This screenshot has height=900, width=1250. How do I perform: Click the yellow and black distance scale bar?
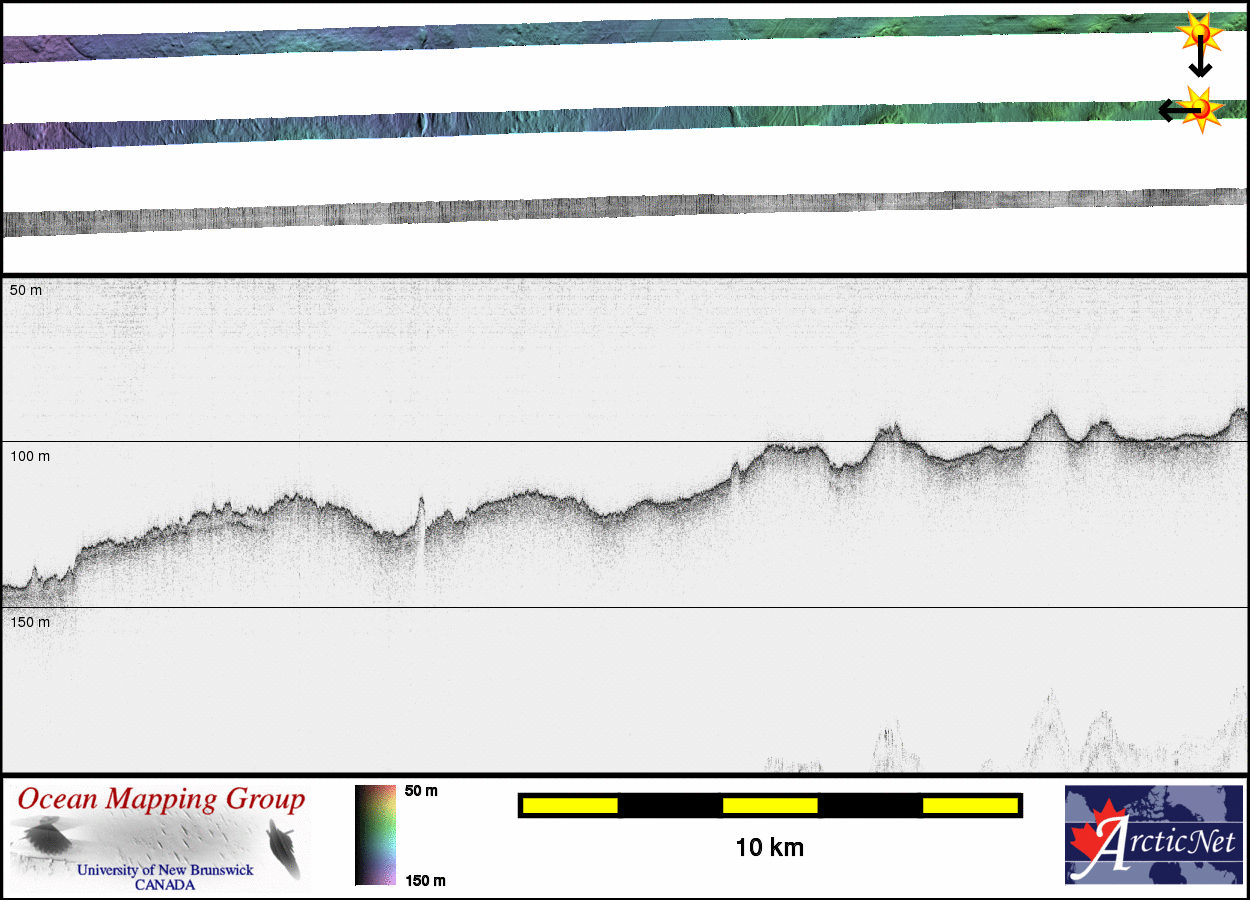(x=770, y=805)
